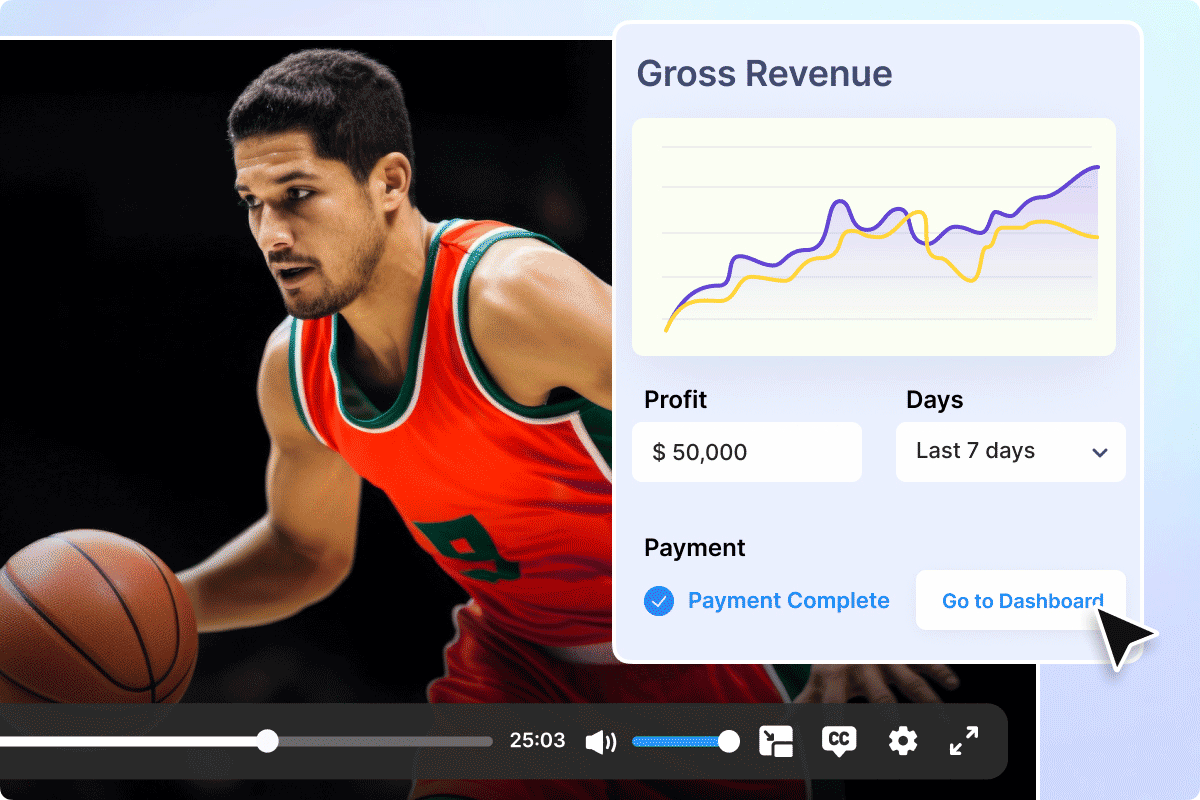Click the Profit label
This screenshot has width=1200, height=800.
pos(675,400)
